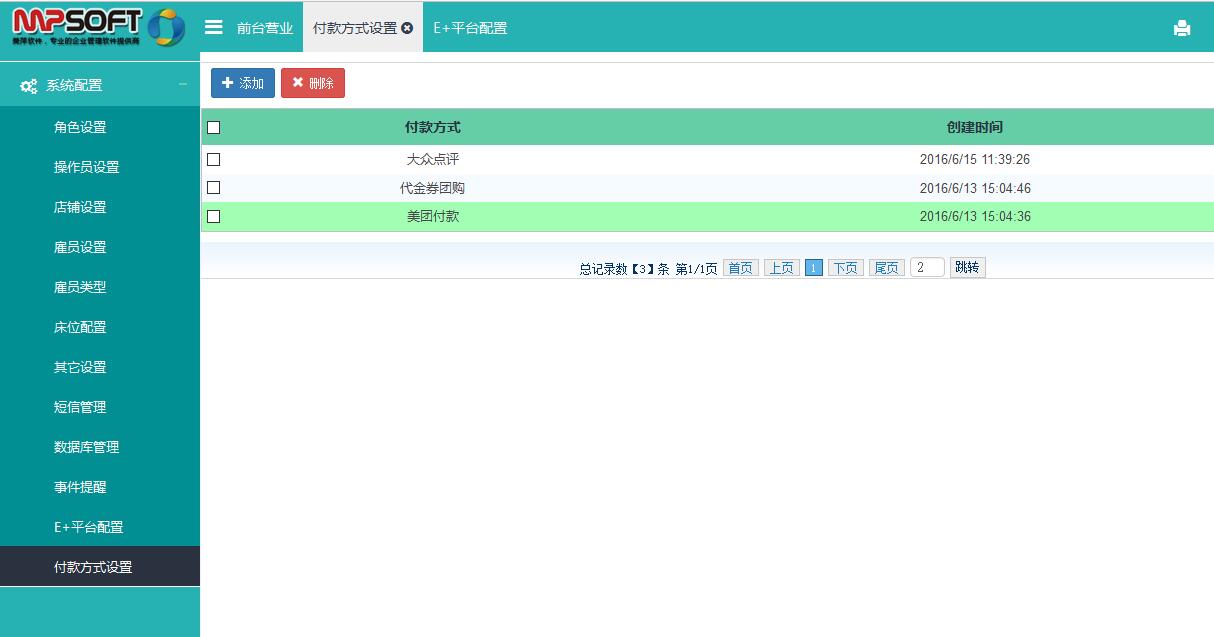The height and width of the screenshot is (637, 1214).
Task: Switch to the E+平台配置 tab
Action: [469, 28]
